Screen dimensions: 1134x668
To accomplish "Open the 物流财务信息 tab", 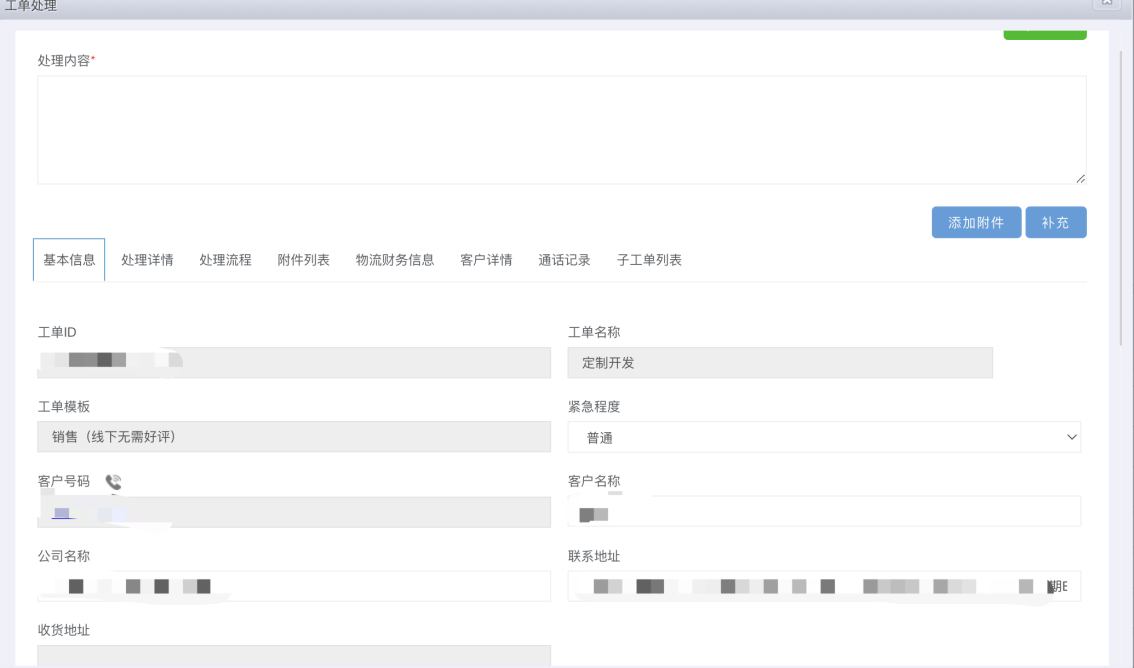I will pos(395,260).
